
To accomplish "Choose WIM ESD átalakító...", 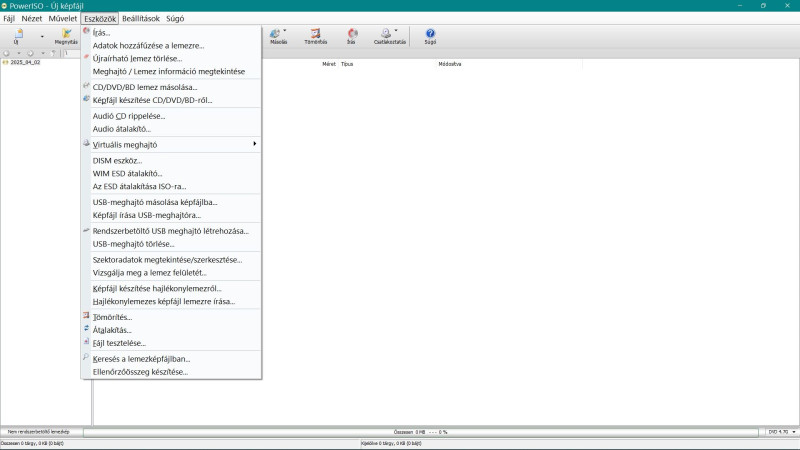I will coord(171,173).
